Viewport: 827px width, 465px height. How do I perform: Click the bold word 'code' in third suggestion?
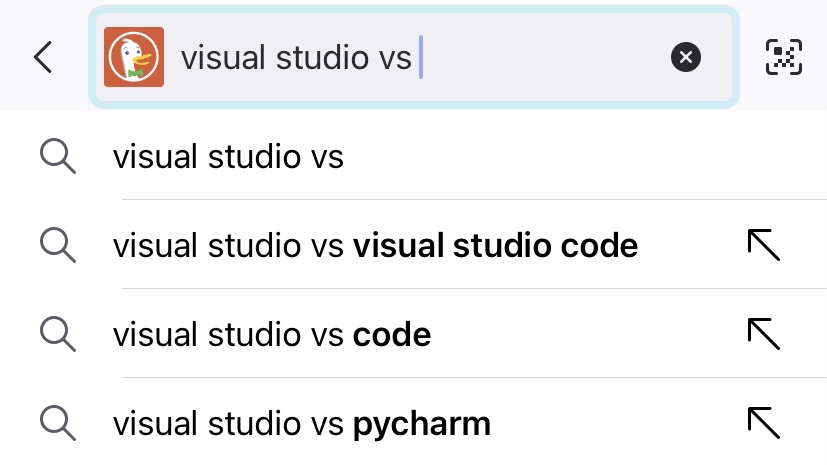[391, 334]
